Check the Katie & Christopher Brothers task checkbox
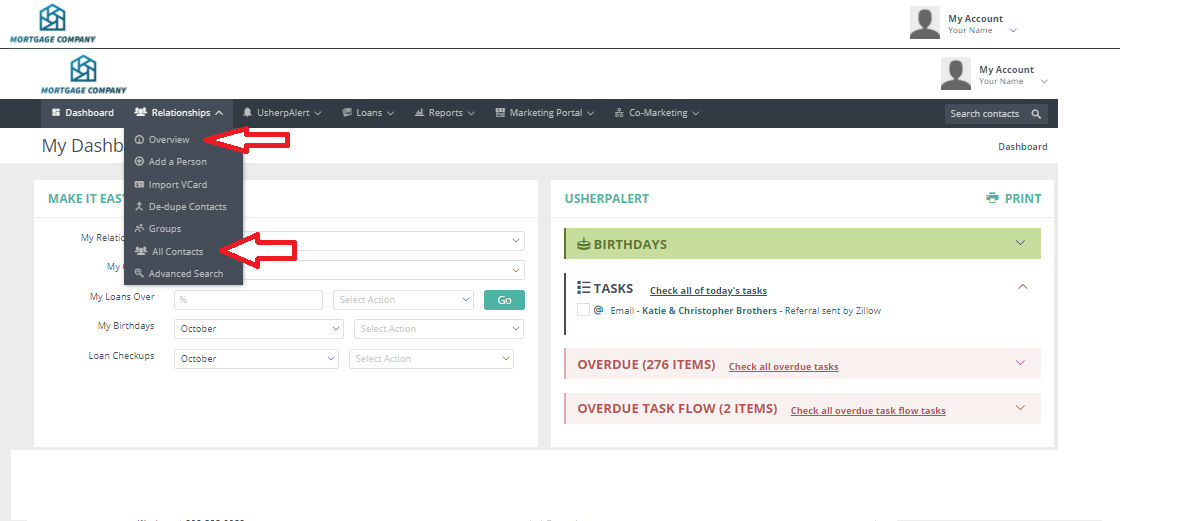This screenshot has width=1182, height=521. [x=583, y=310]
